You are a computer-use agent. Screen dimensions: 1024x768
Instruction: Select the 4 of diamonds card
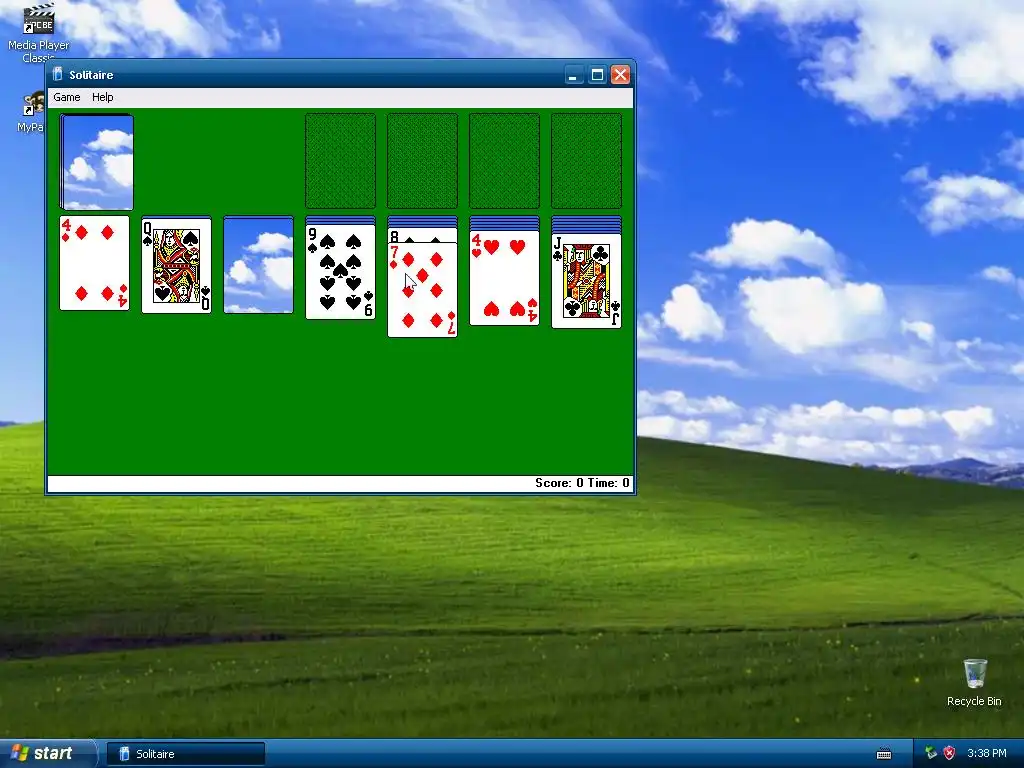point(95,263)
